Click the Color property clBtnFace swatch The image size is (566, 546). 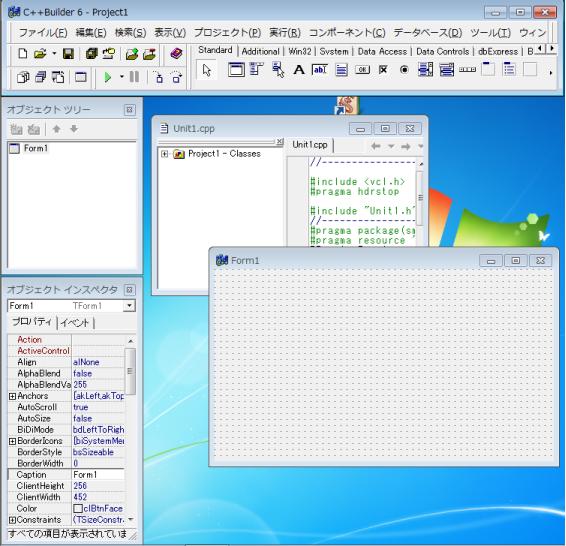tap(78, 508)
